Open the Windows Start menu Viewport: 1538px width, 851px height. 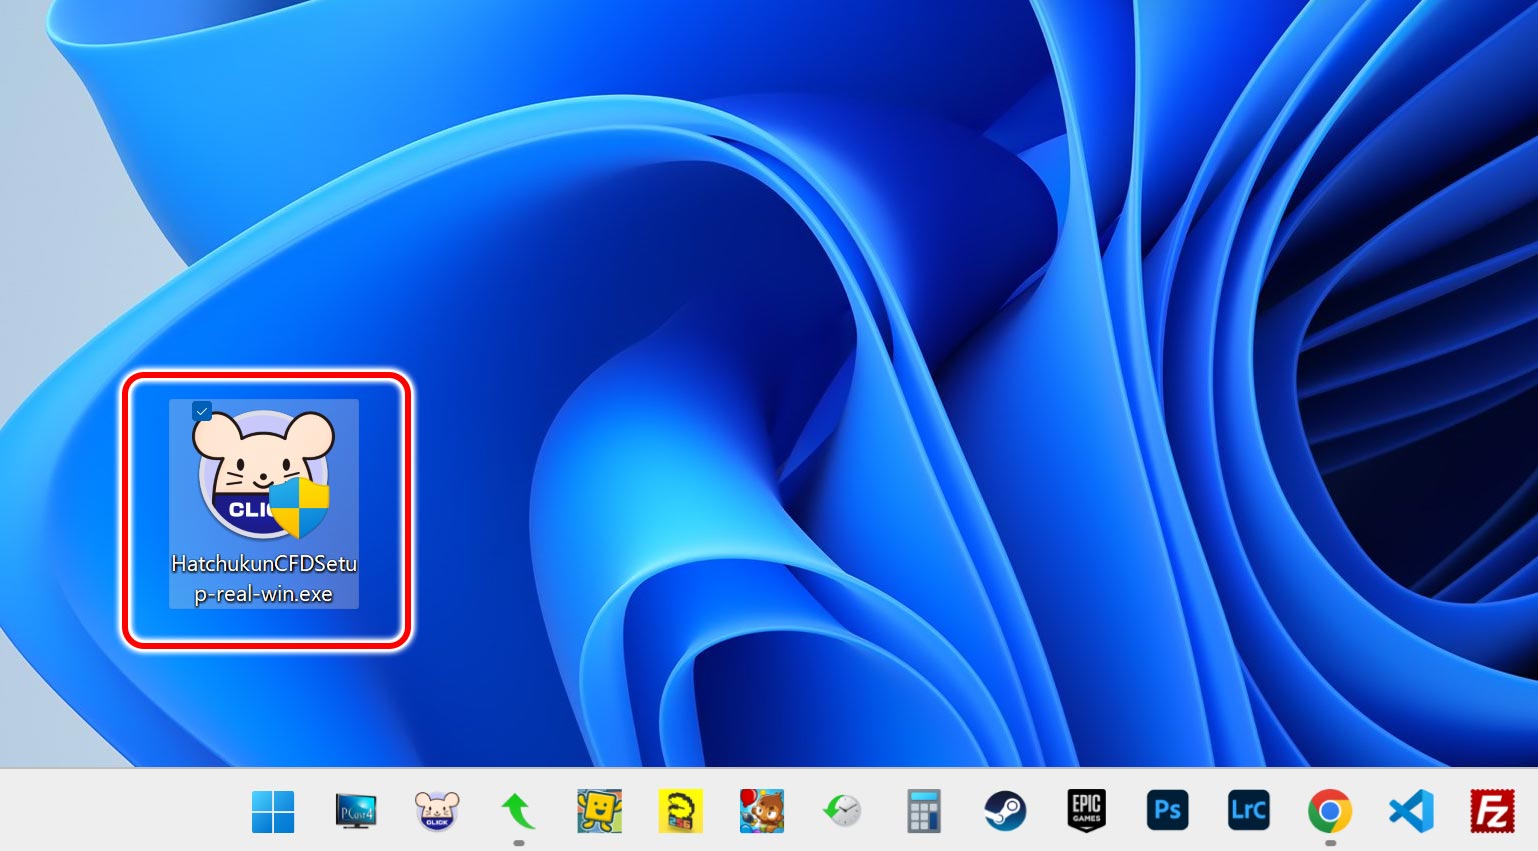point(273,811)
